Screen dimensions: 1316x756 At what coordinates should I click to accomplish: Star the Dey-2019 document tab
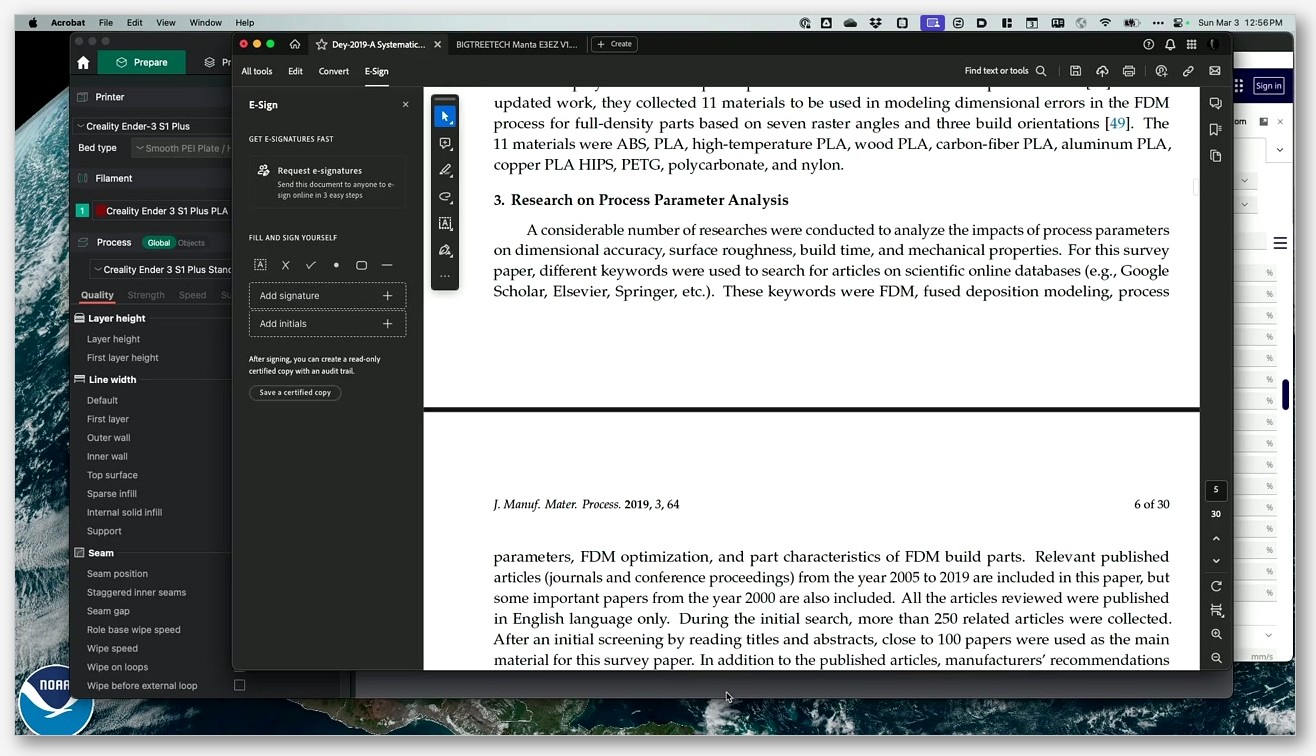(x=322, y=44)
